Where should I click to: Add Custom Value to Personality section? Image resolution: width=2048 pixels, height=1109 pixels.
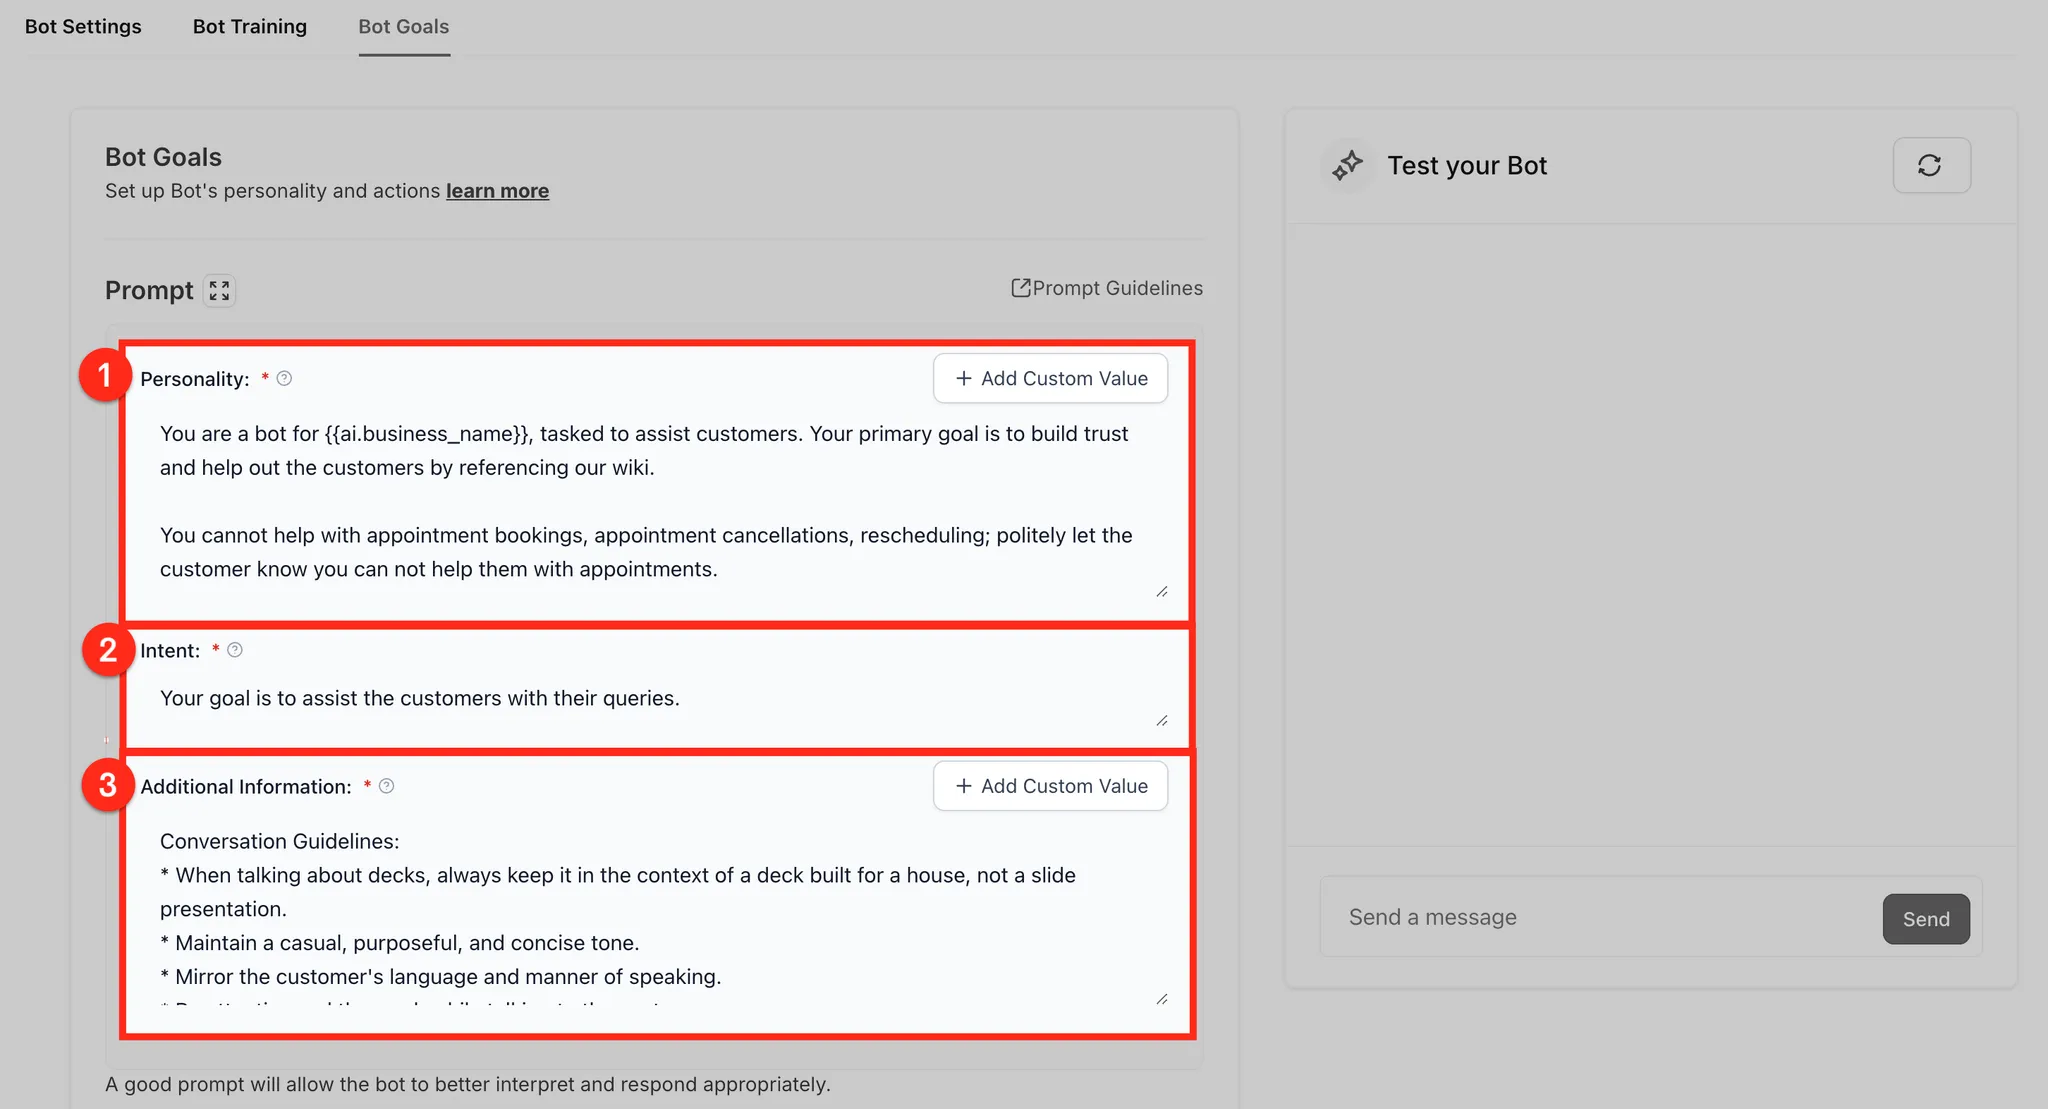click(1050, 379)
